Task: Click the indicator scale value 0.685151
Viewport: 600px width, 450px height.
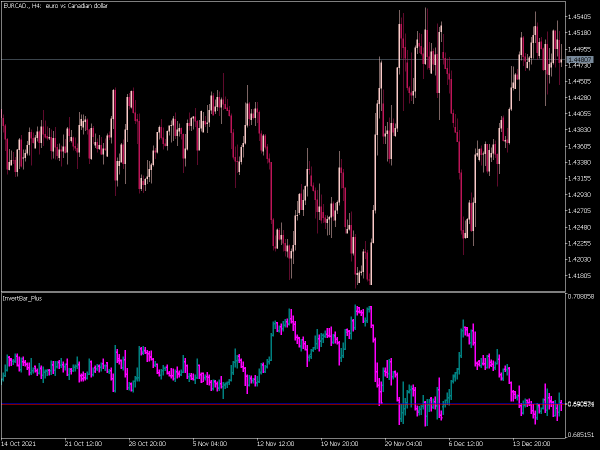Action: [x=581, y=435]
